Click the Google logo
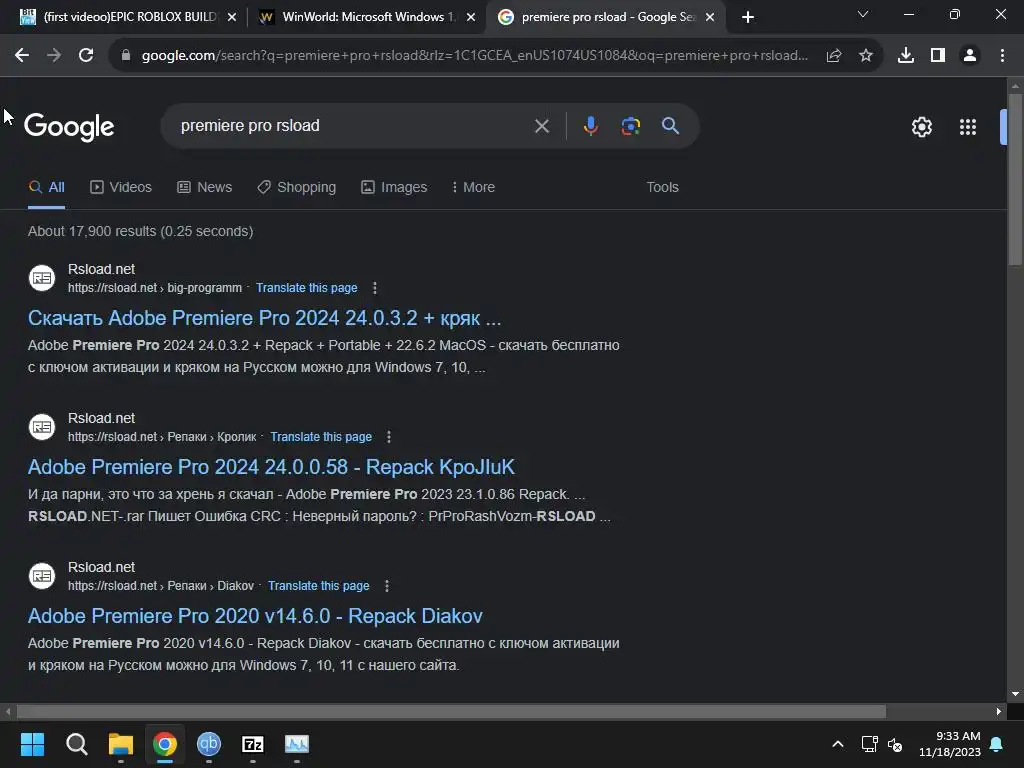Viewport: 1024px width, 768px height. [69, 127]
